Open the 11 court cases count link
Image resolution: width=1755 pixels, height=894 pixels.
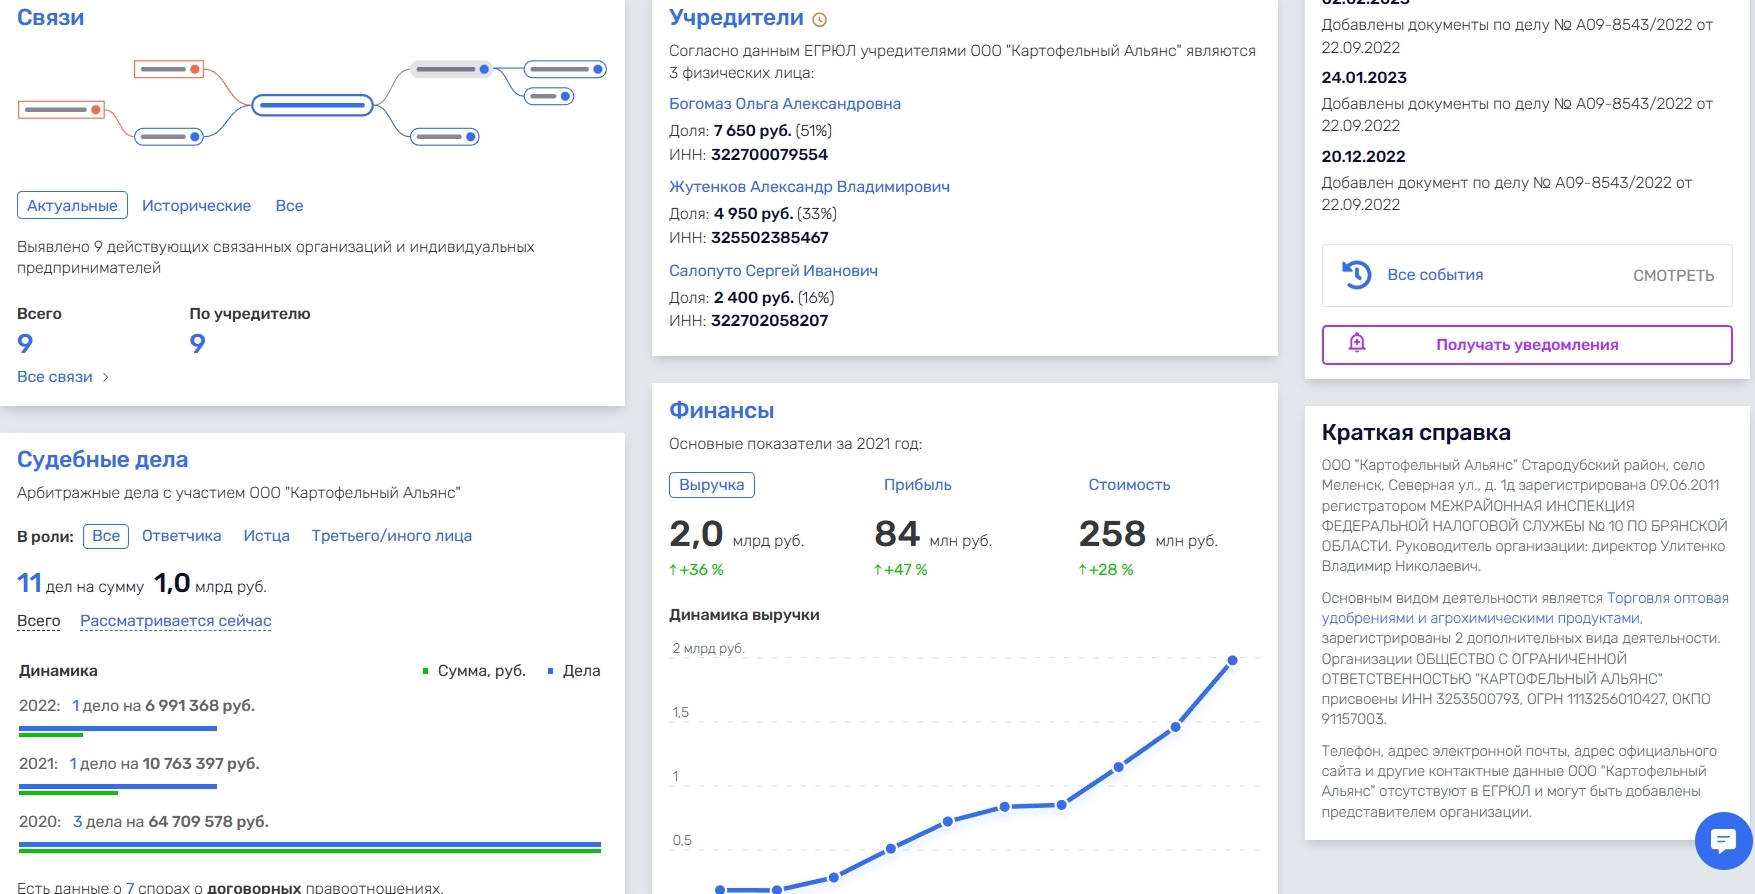click(29, 583)
